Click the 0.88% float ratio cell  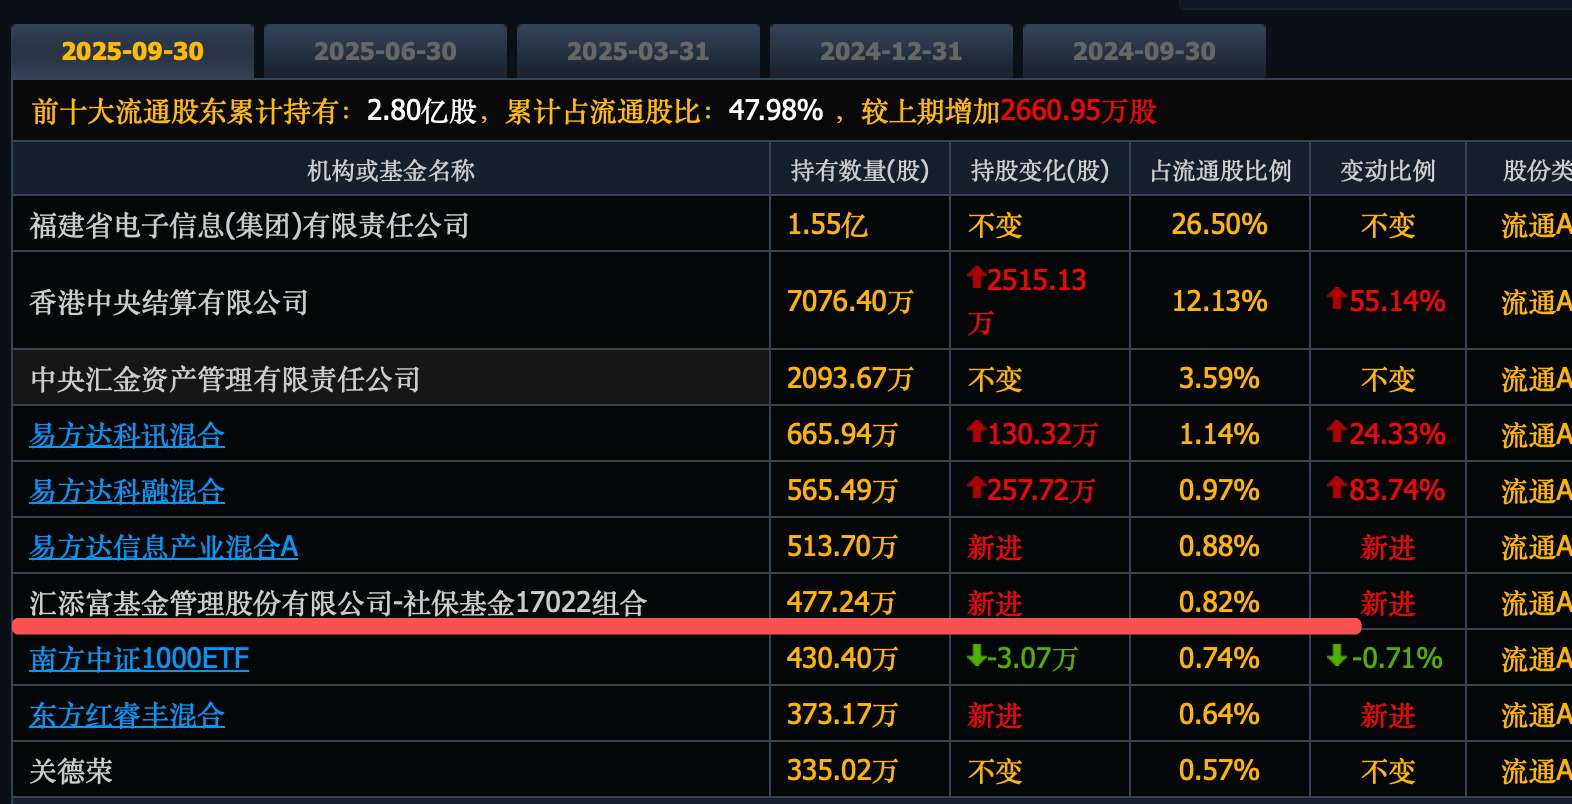coord(1220,546)
